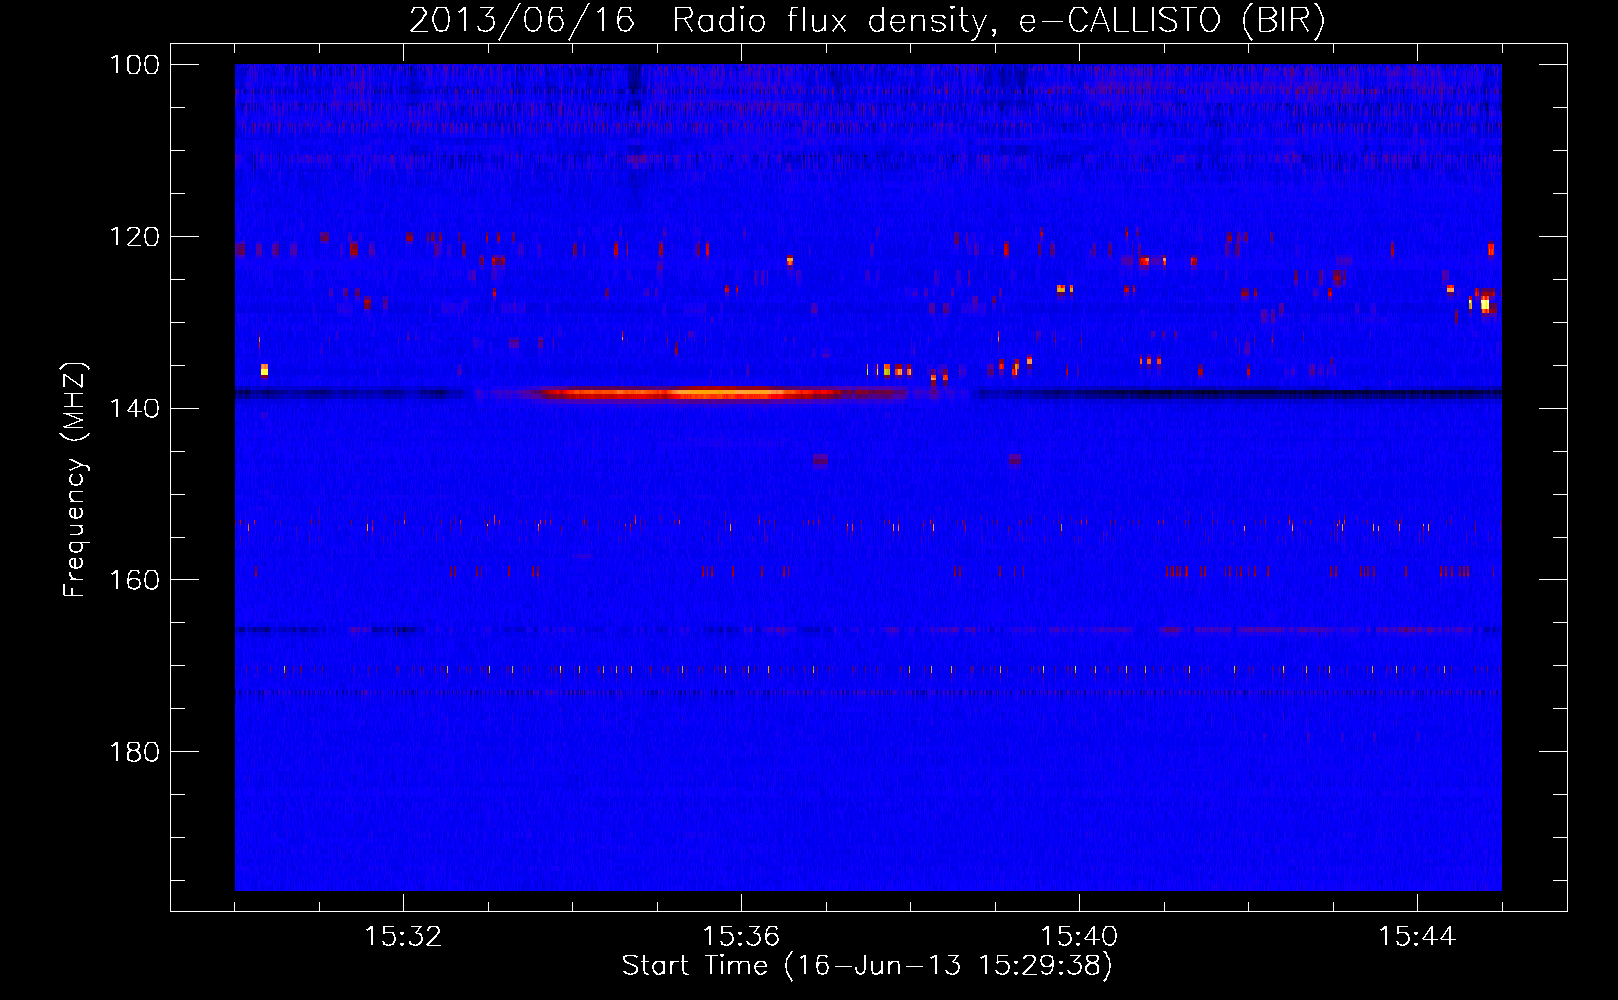Image resolution: width=1618 pixels, height=1000 pixels.
Task: Click the 15:32 time tick label
Action: pos(403,937)
